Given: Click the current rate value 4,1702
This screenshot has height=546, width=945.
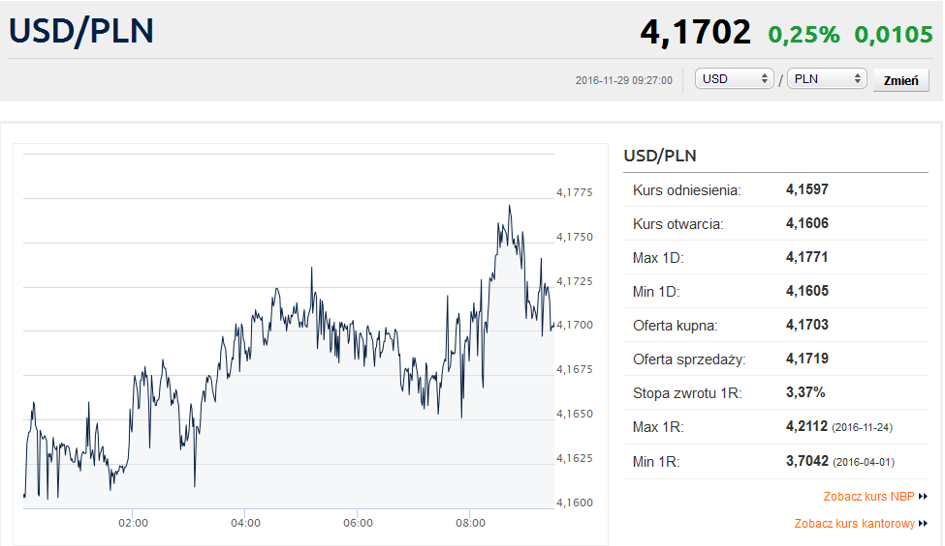Looking at the screenshot, I should [x=695, y=31].
